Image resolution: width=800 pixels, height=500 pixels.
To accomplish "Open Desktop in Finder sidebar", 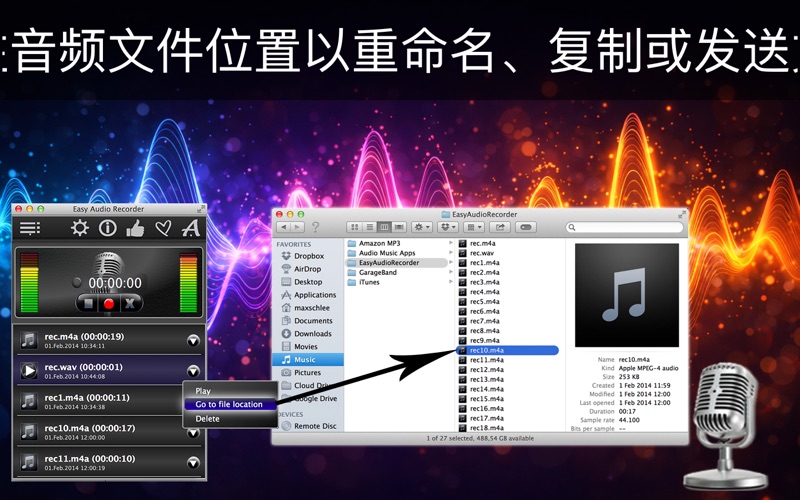I will pyautogui.click(x=307, y=282).
